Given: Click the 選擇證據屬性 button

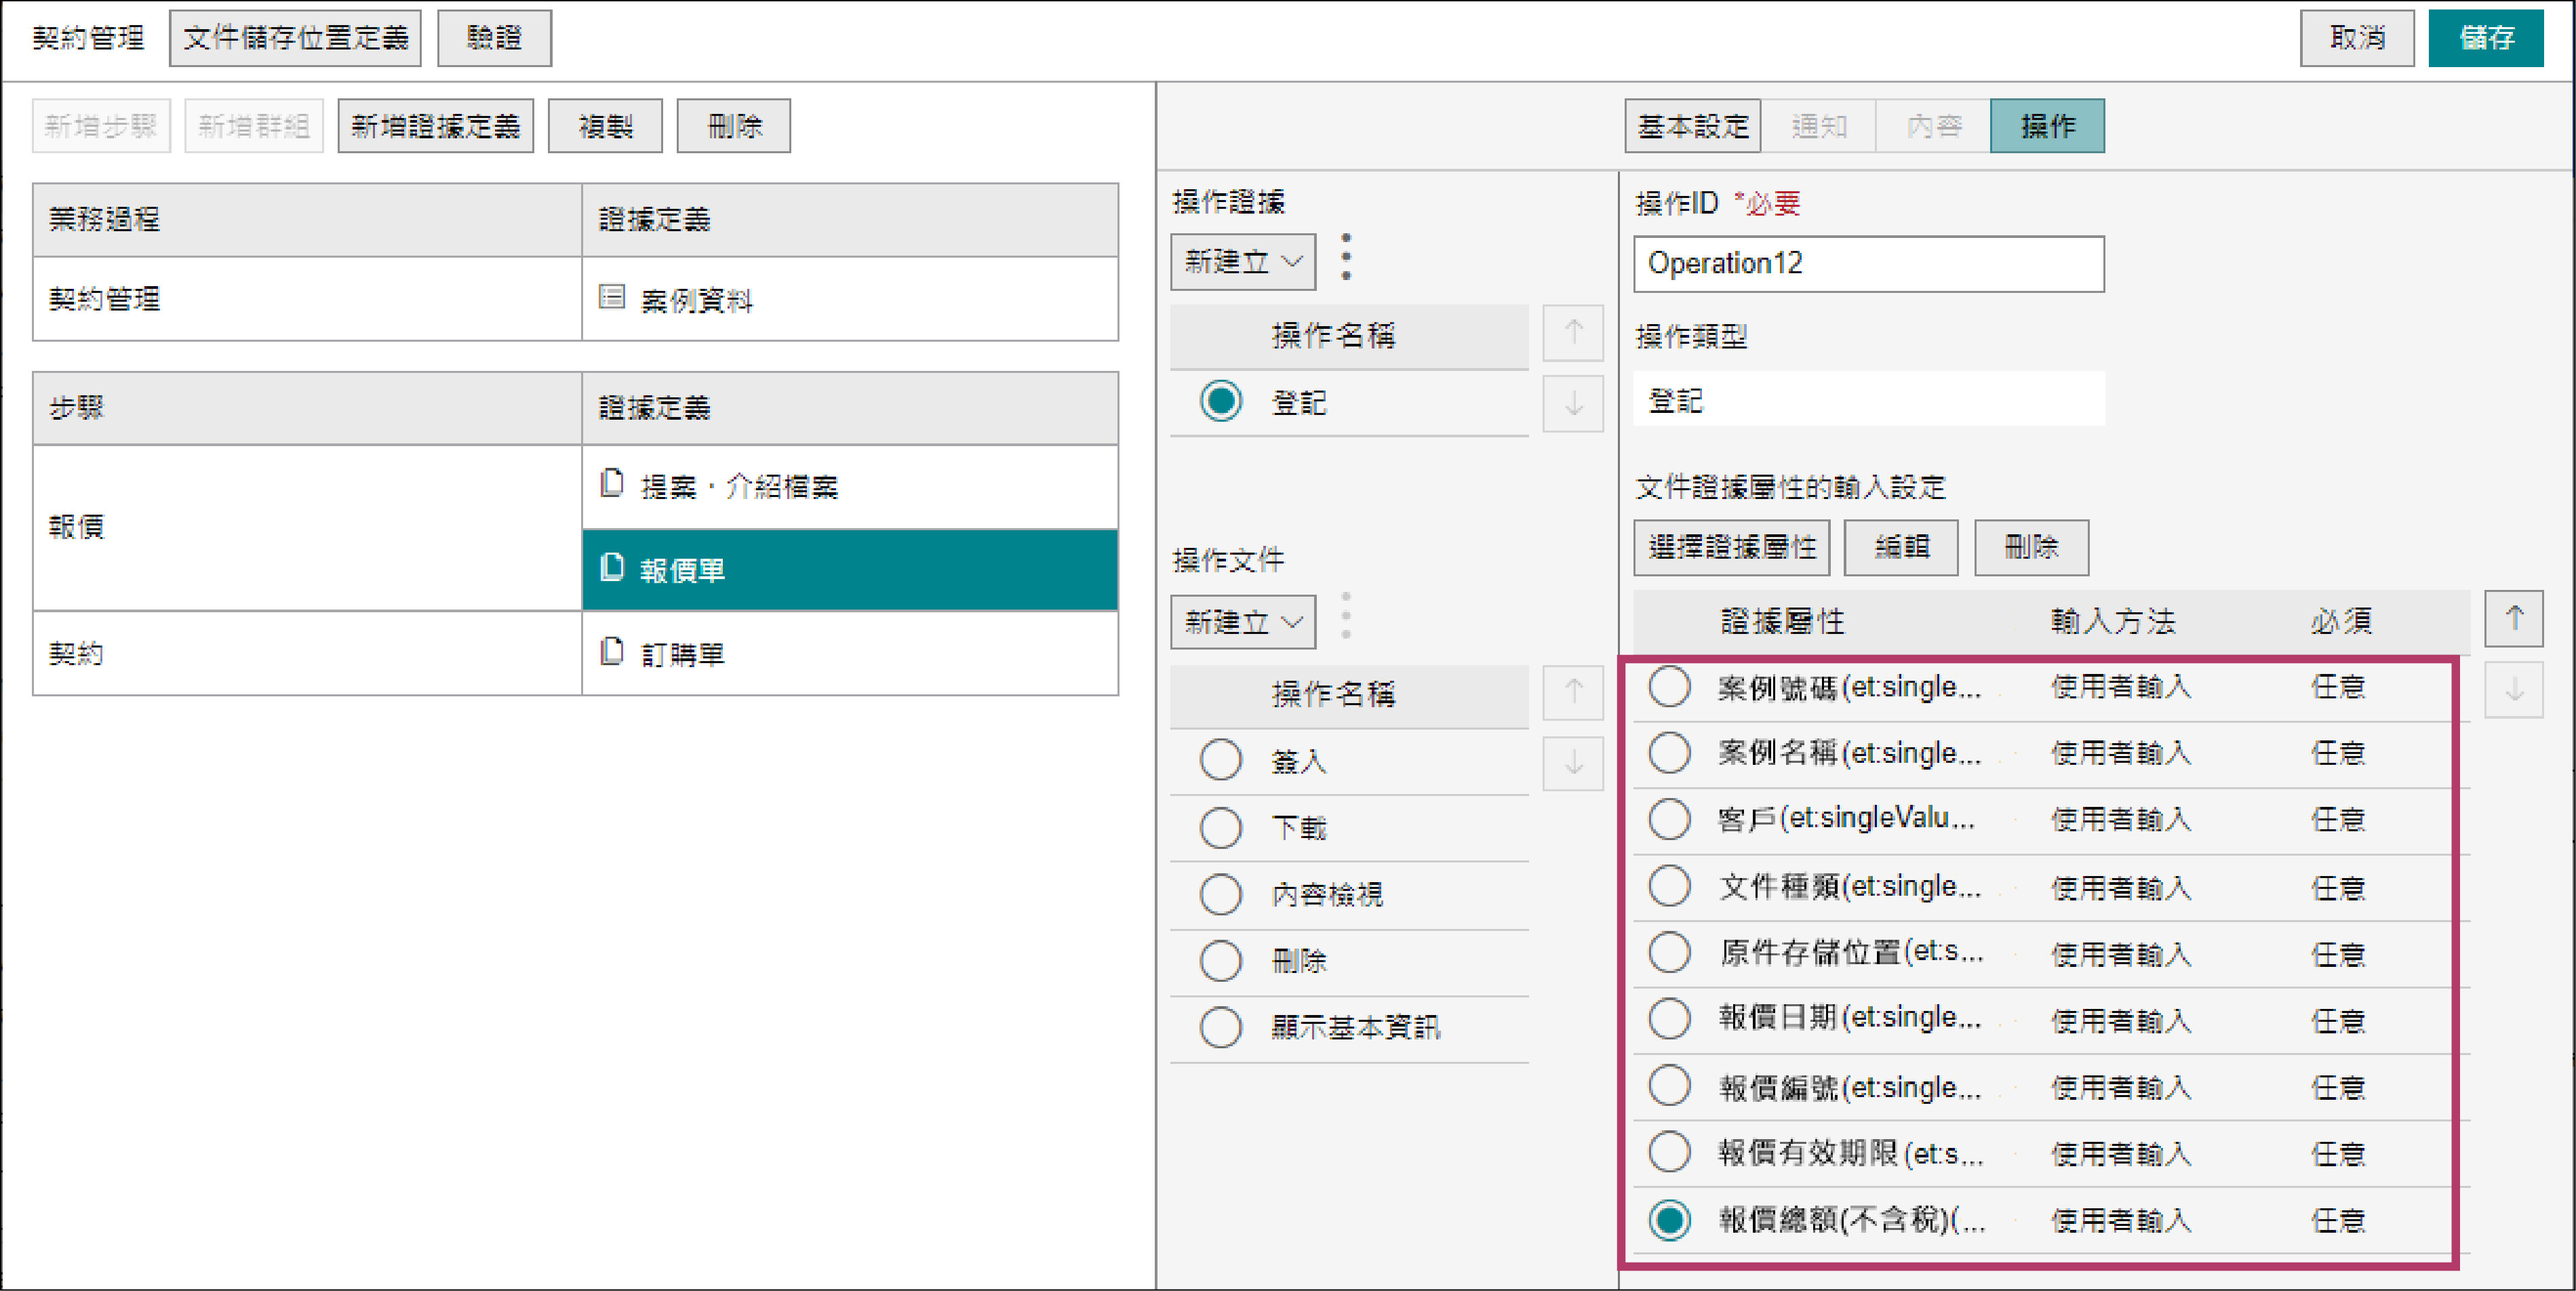Looking at the screenshot, I should (1731, 547).
